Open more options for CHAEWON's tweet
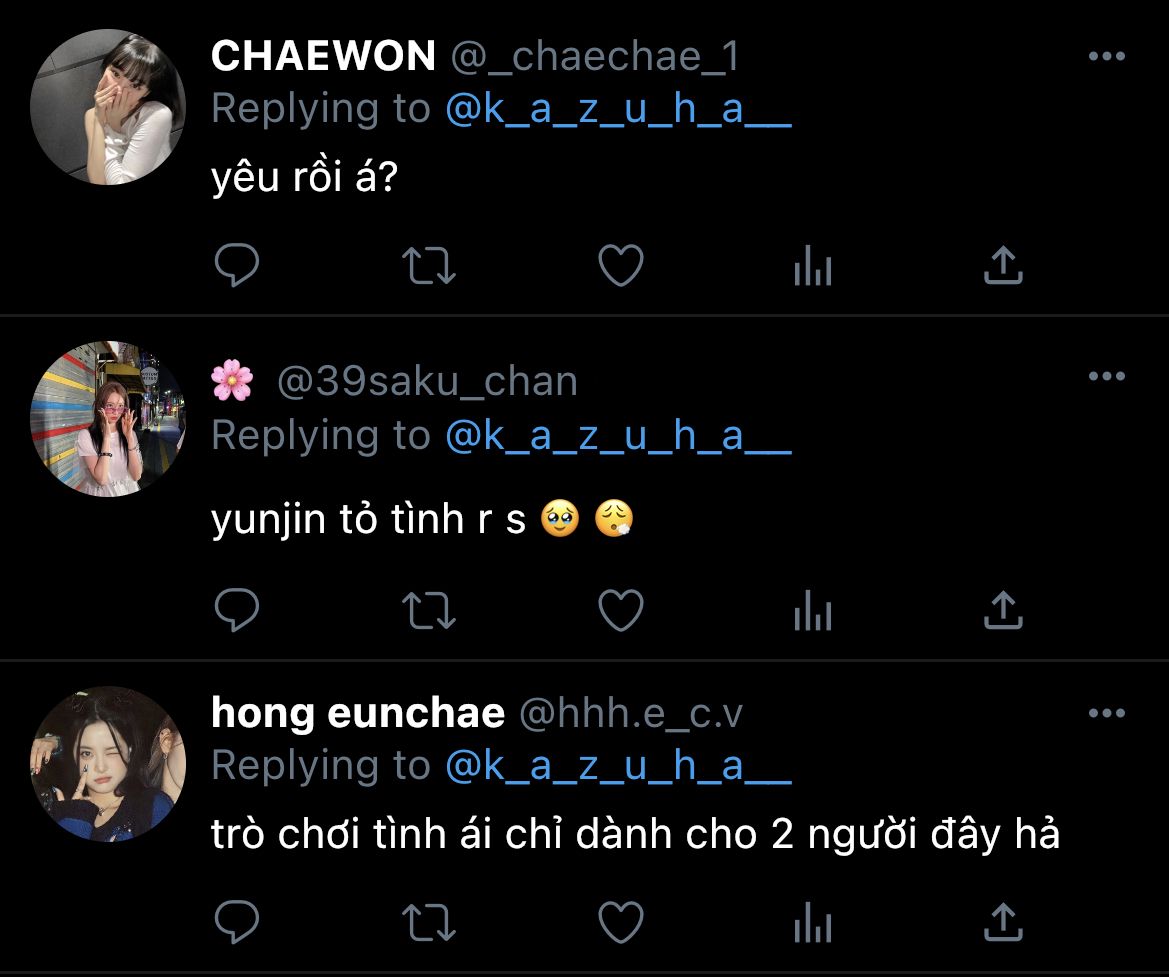The height and width of the screenshot is (977, 1169). [1106, 56]
